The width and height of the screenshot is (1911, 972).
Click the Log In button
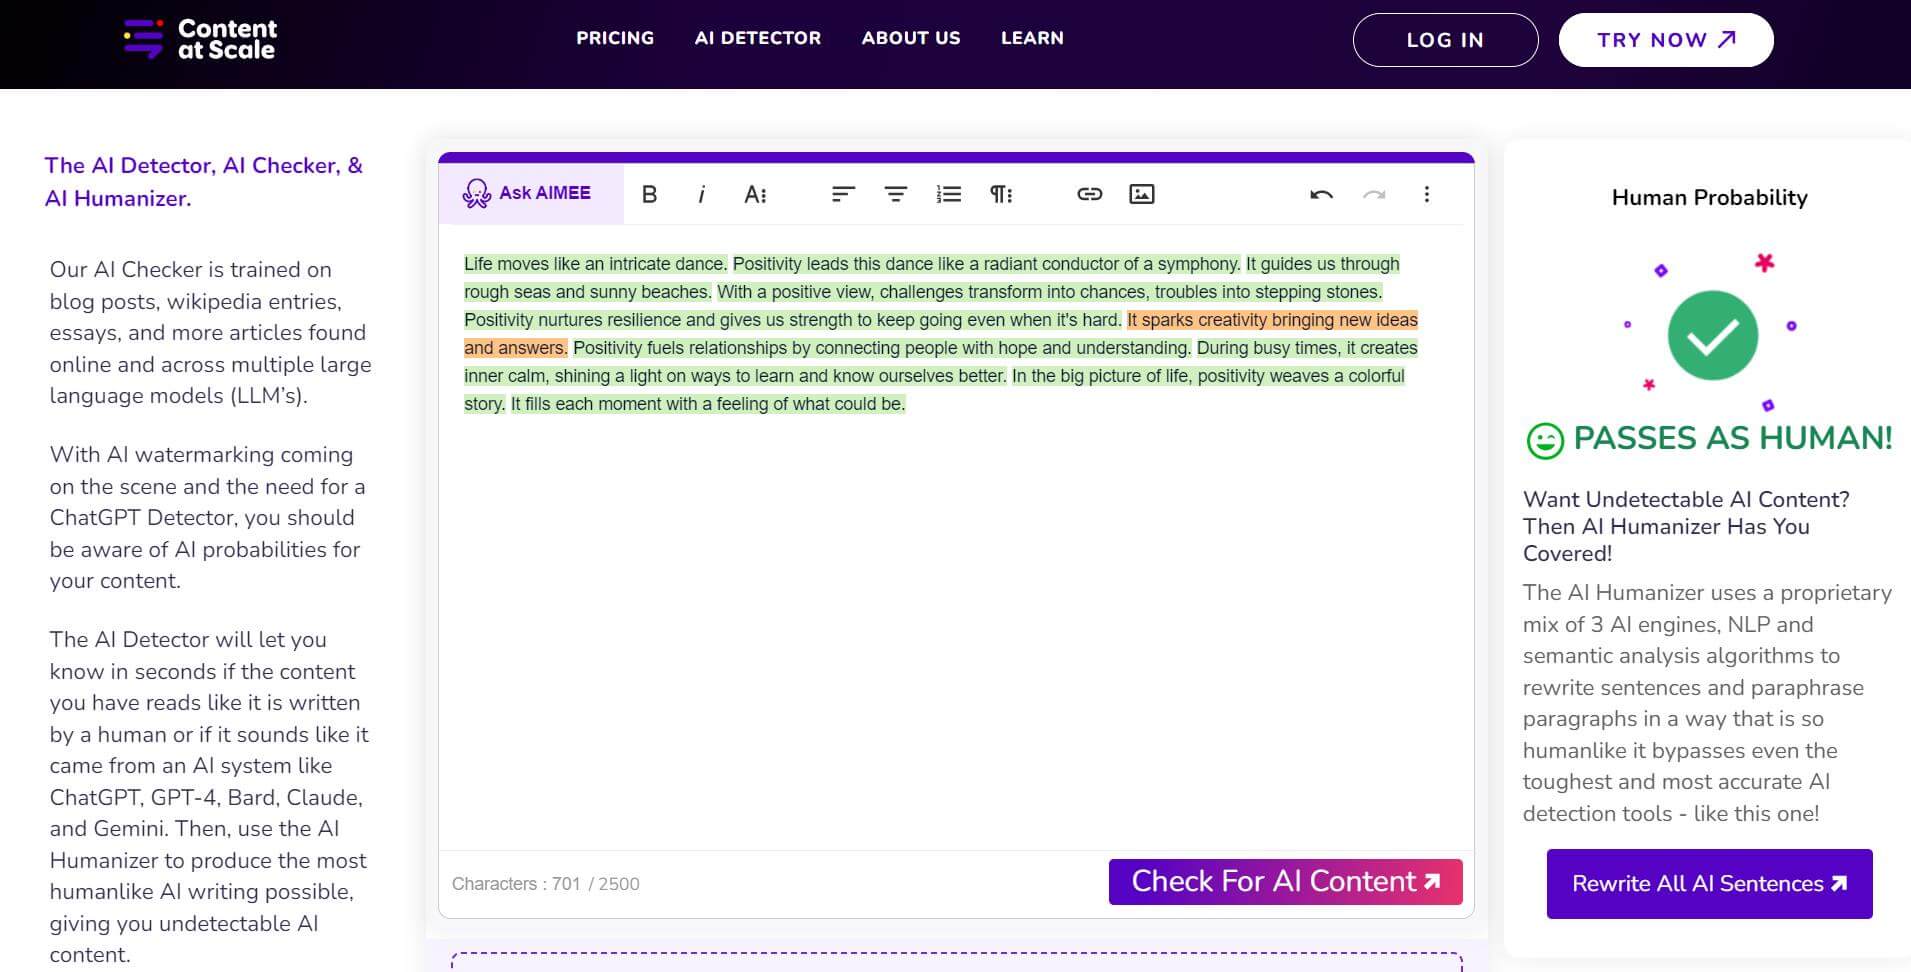pyautogui.click(x=1445, y=40)
